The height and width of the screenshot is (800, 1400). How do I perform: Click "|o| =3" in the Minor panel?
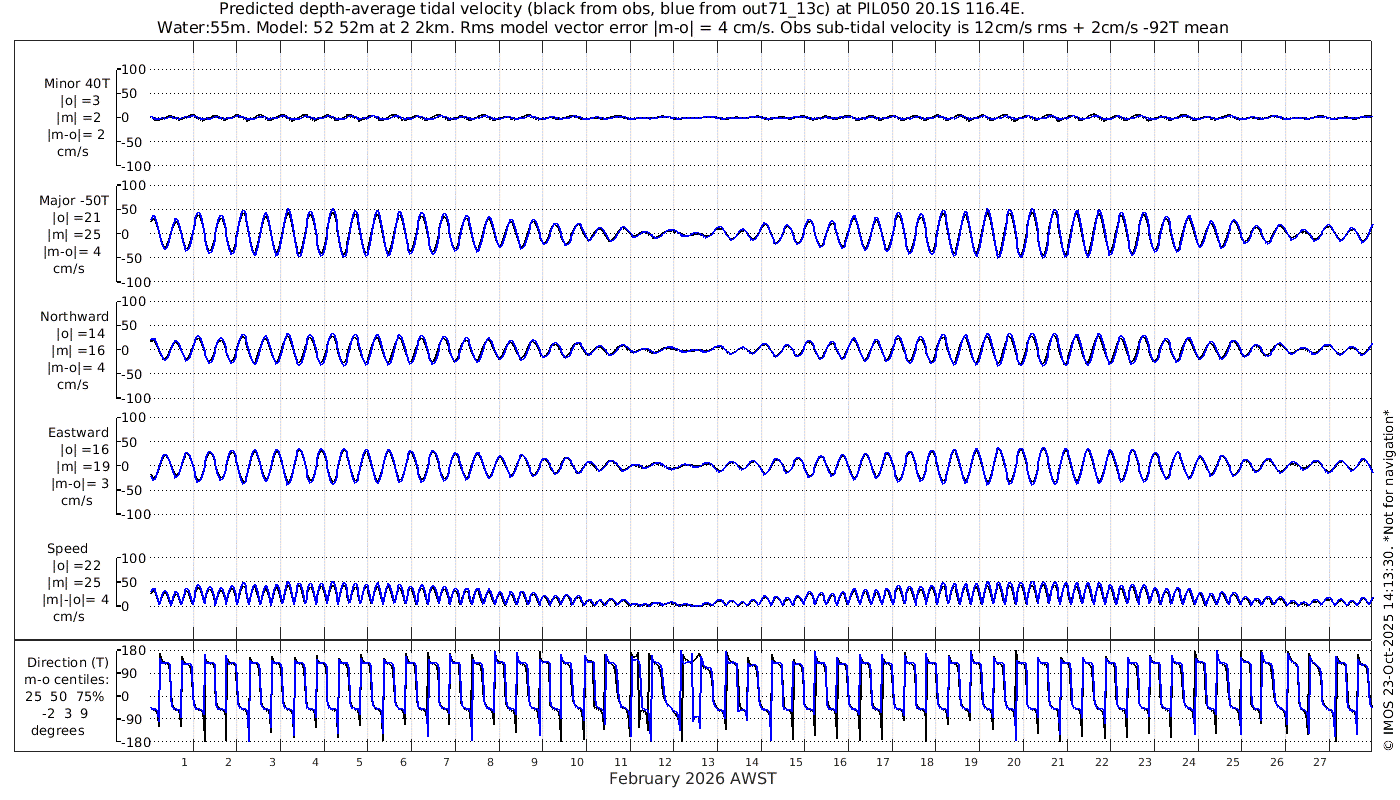click(x=80, y=101)
